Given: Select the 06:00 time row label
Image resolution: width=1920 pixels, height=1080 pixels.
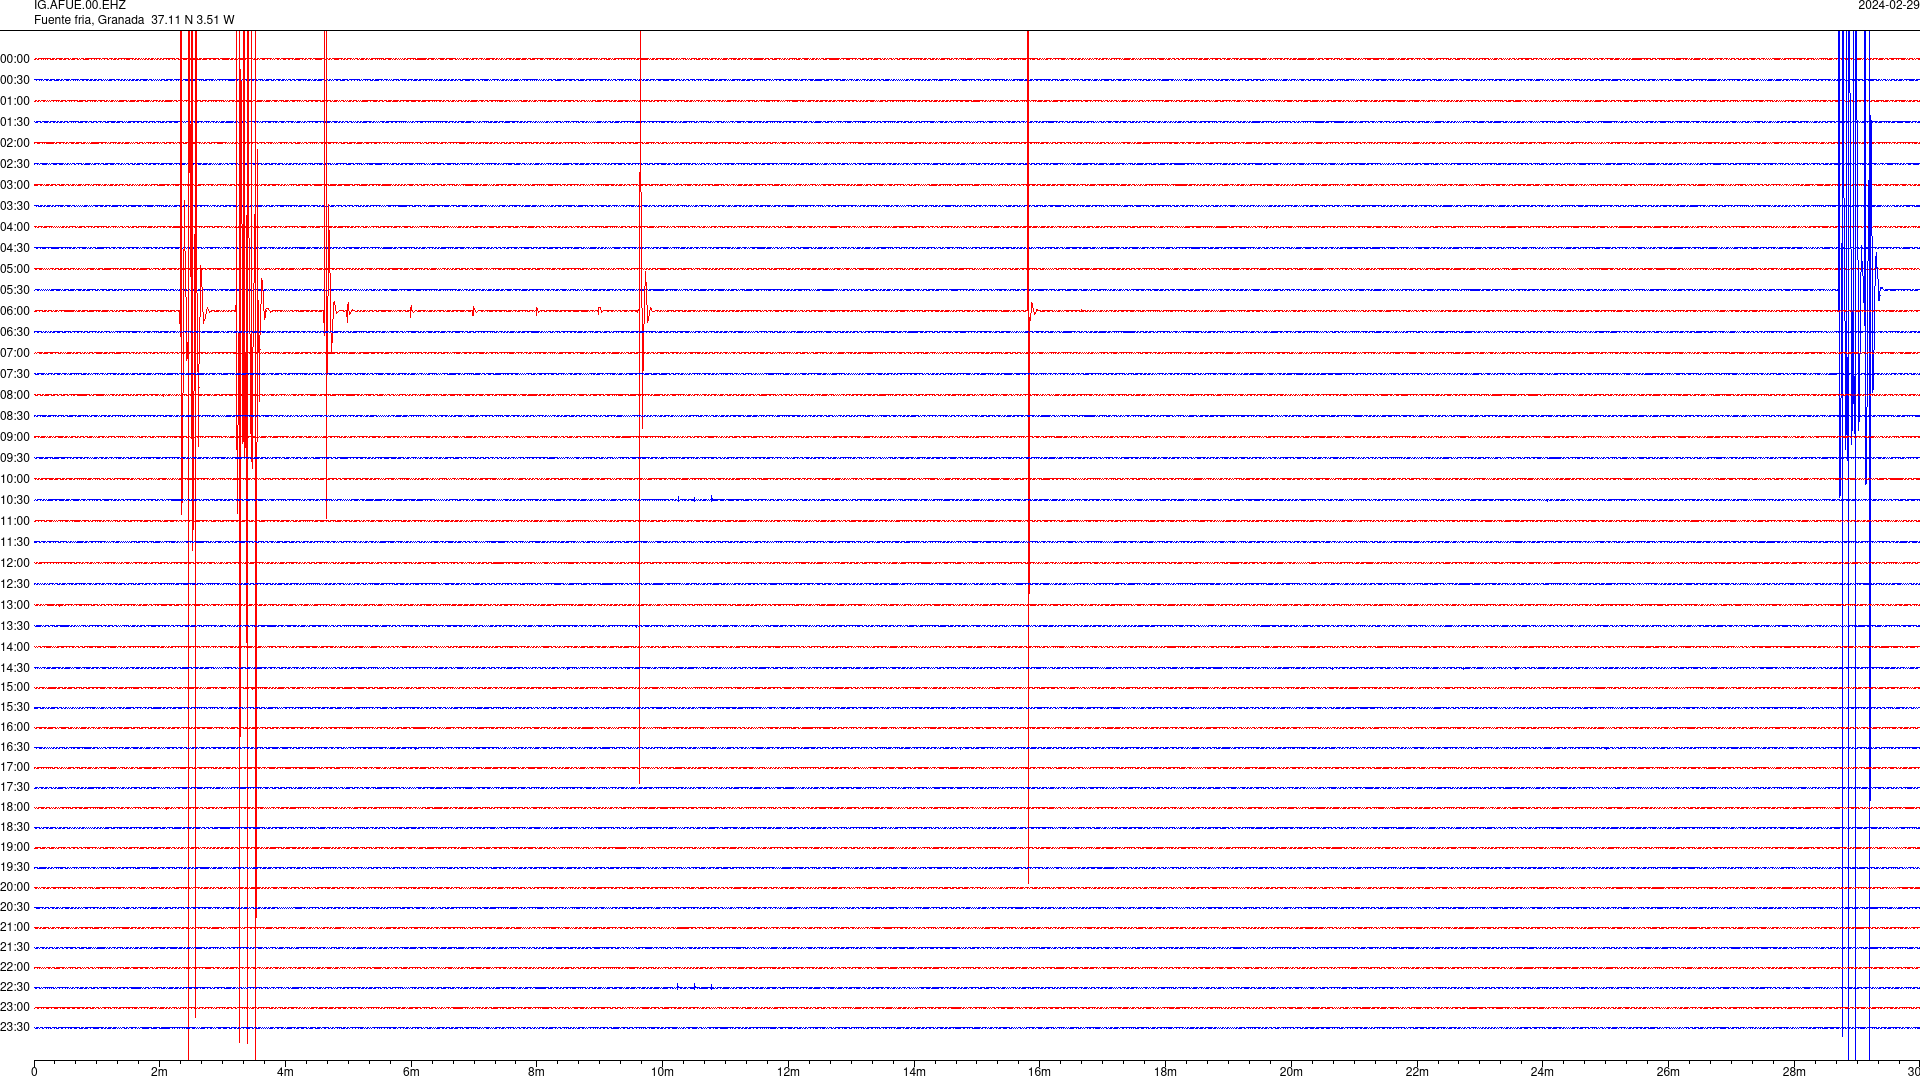Looking at the screenshot, I should click(x=15, y=311).
